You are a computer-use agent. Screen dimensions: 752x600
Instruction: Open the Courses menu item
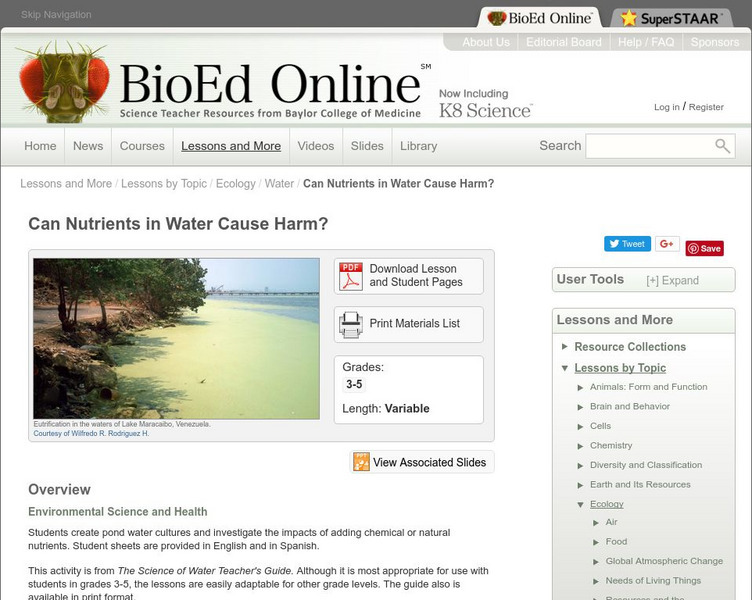[x=142, y=146]
